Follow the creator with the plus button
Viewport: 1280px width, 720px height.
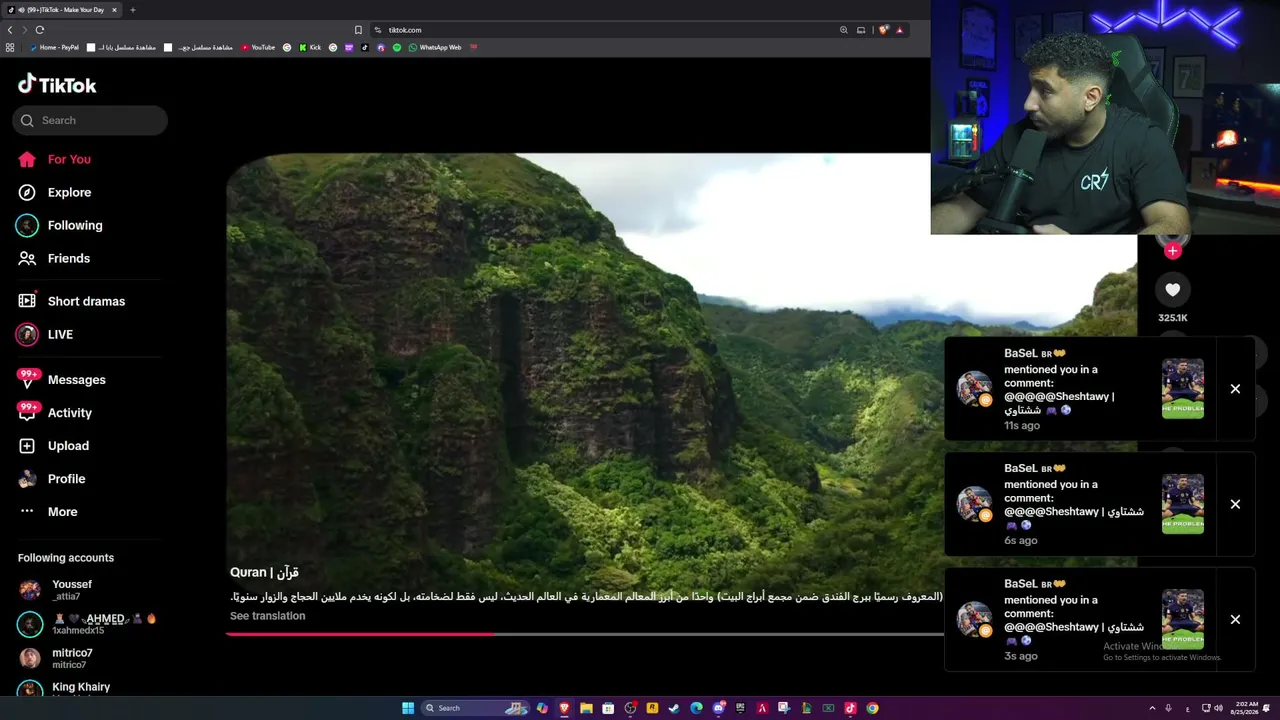tap(1173, 251)
